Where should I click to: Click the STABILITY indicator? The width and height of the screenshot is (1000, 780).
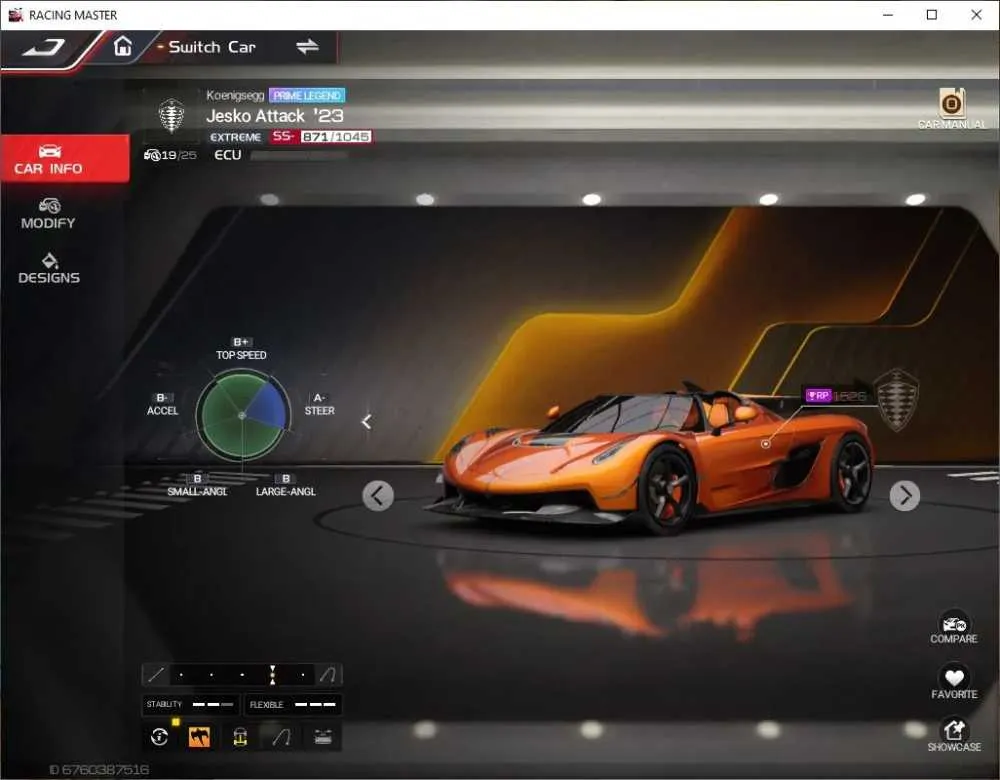191,705
